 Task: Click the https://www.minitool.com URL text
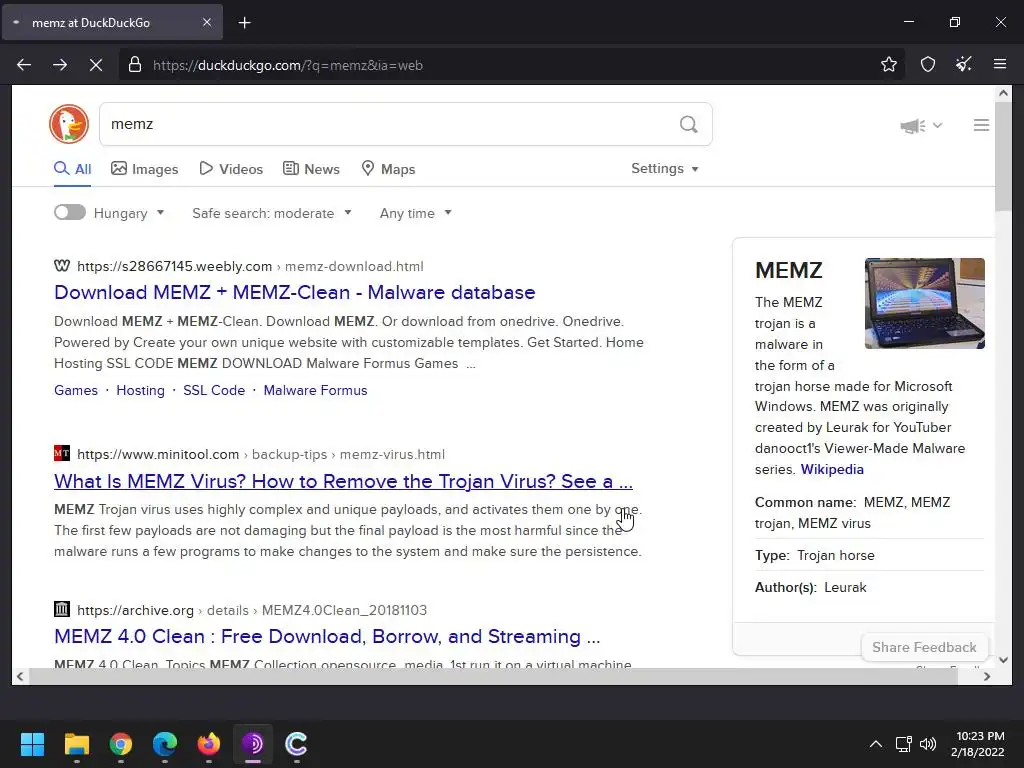point(158,454)
